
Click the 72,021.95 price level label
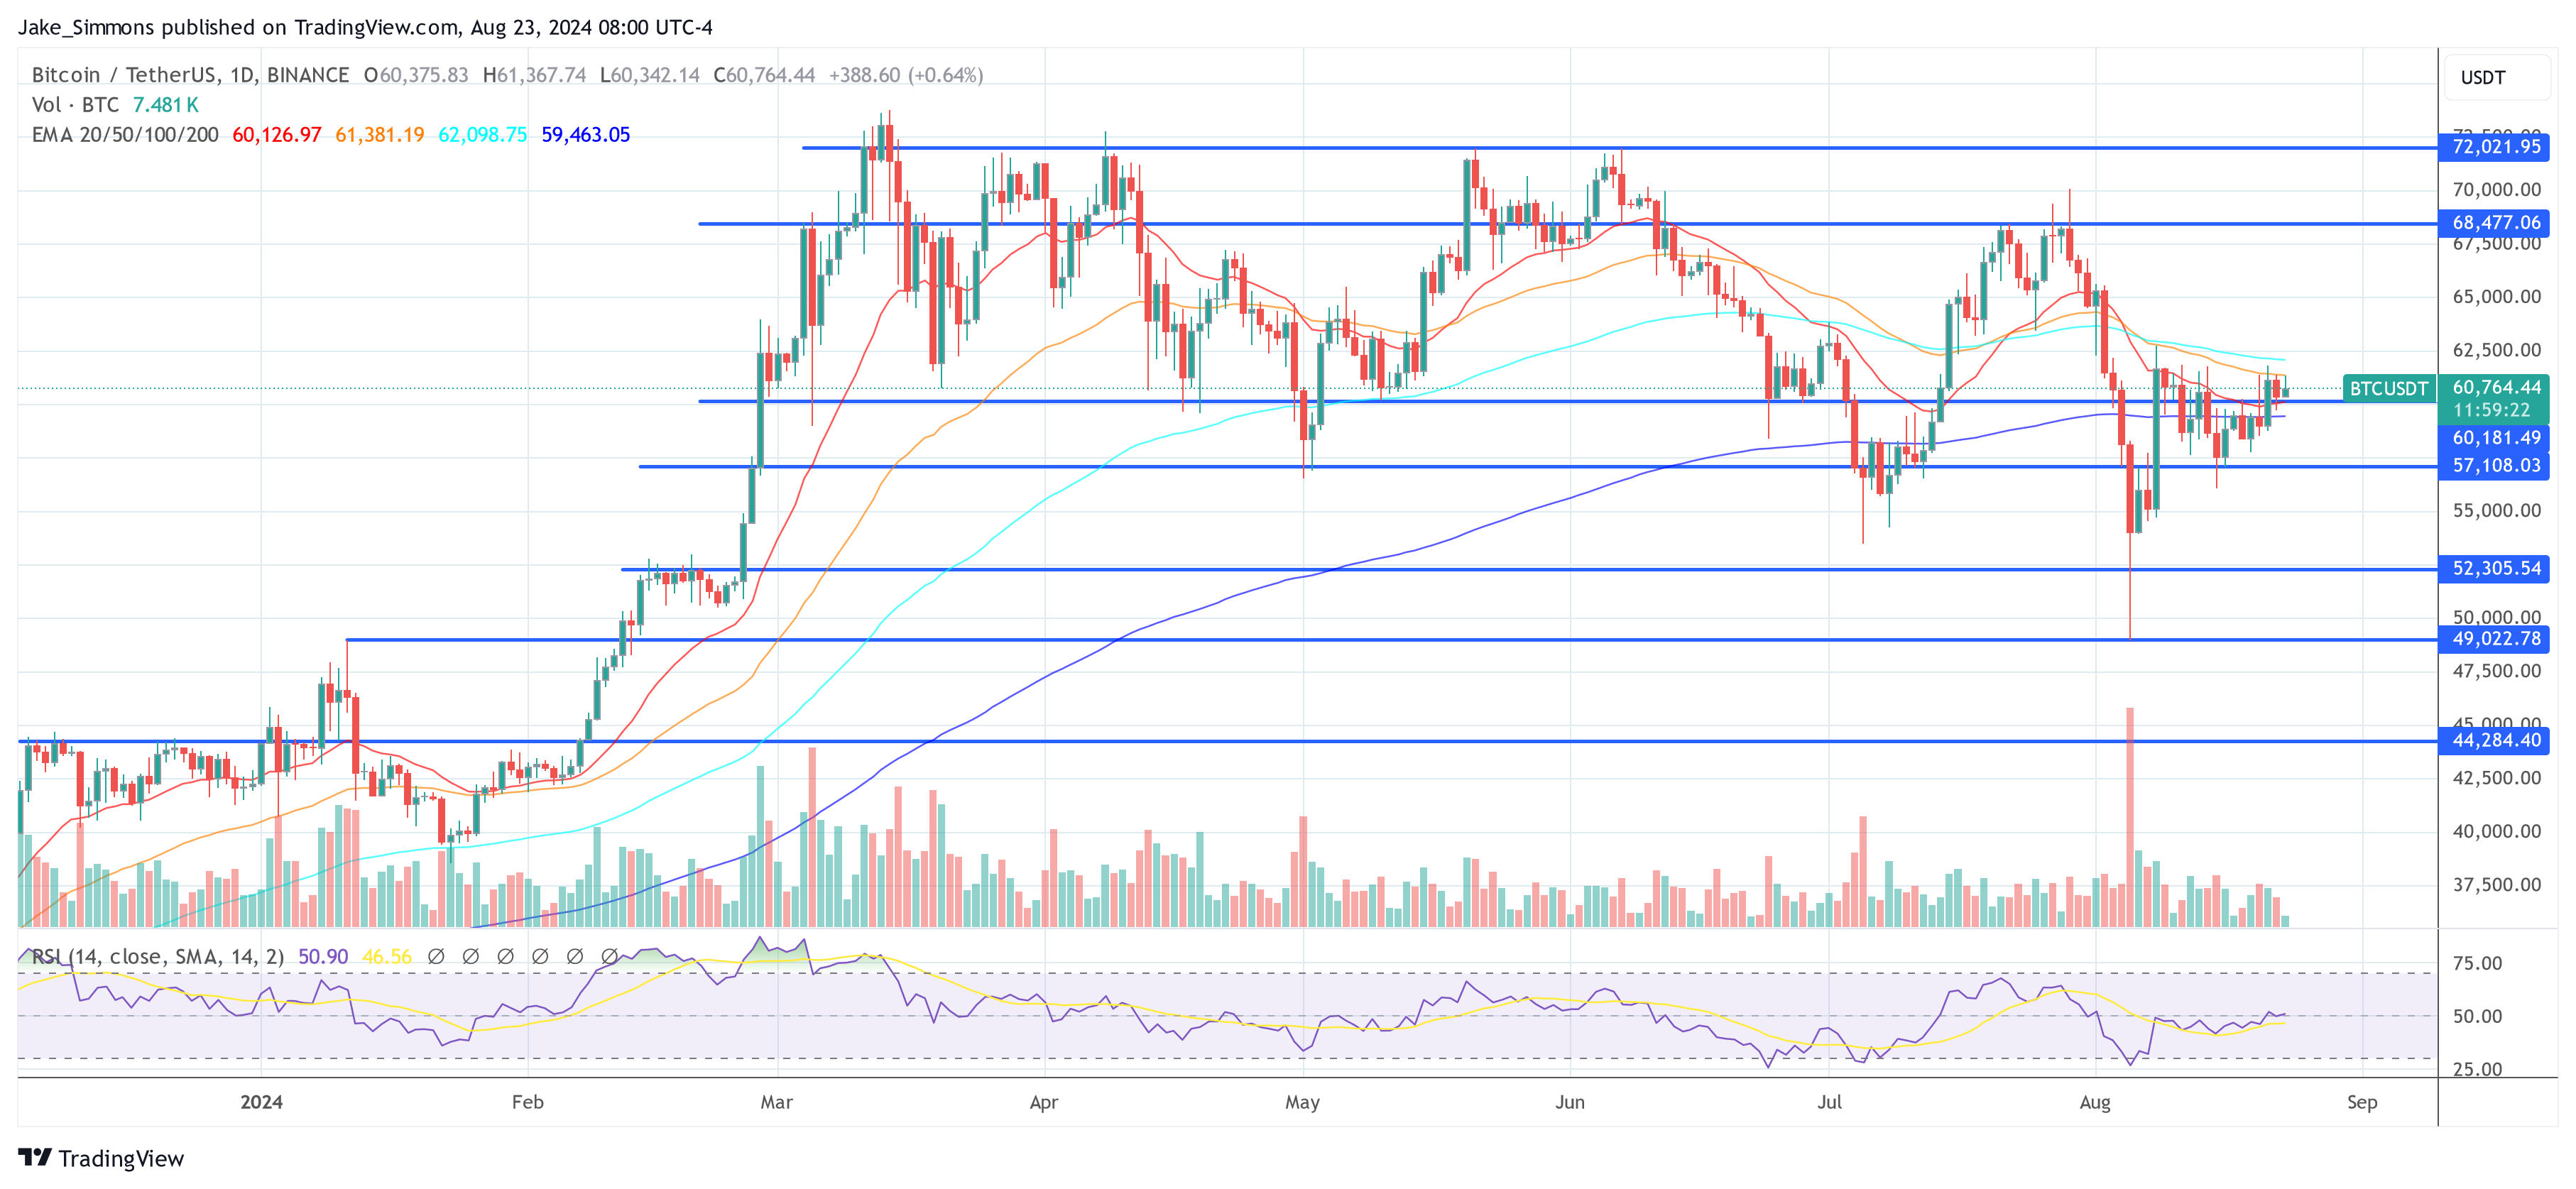pos(2495,147)
